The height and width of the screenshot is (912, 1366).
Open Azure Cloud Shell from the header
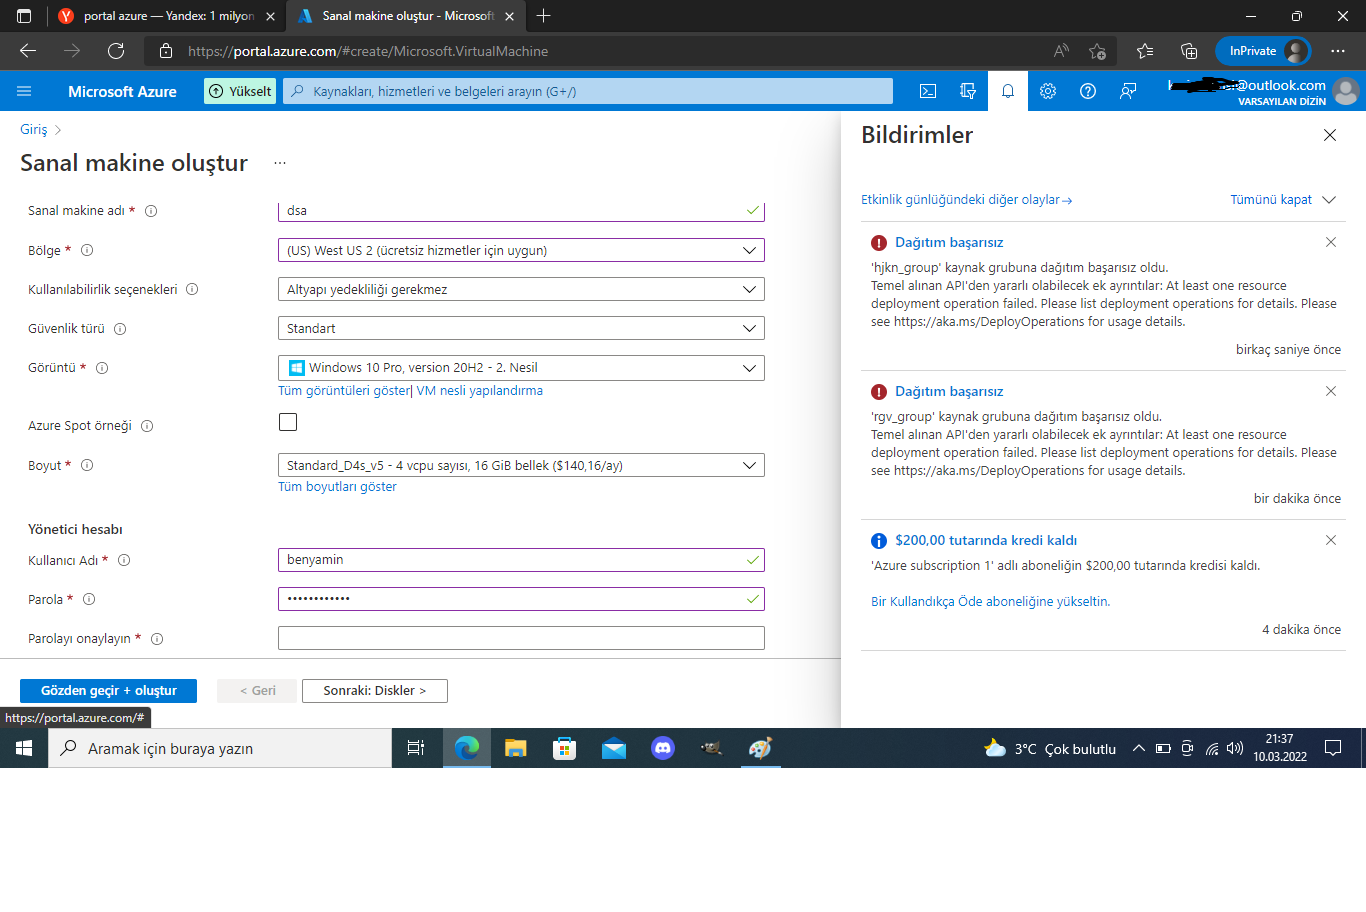[x=928, y=91]
